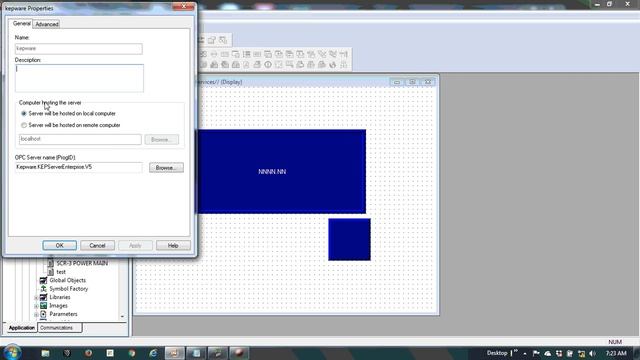Click the SCR-3 POWER MAIN file icon
640x360 pixels.
click(51, 263)
